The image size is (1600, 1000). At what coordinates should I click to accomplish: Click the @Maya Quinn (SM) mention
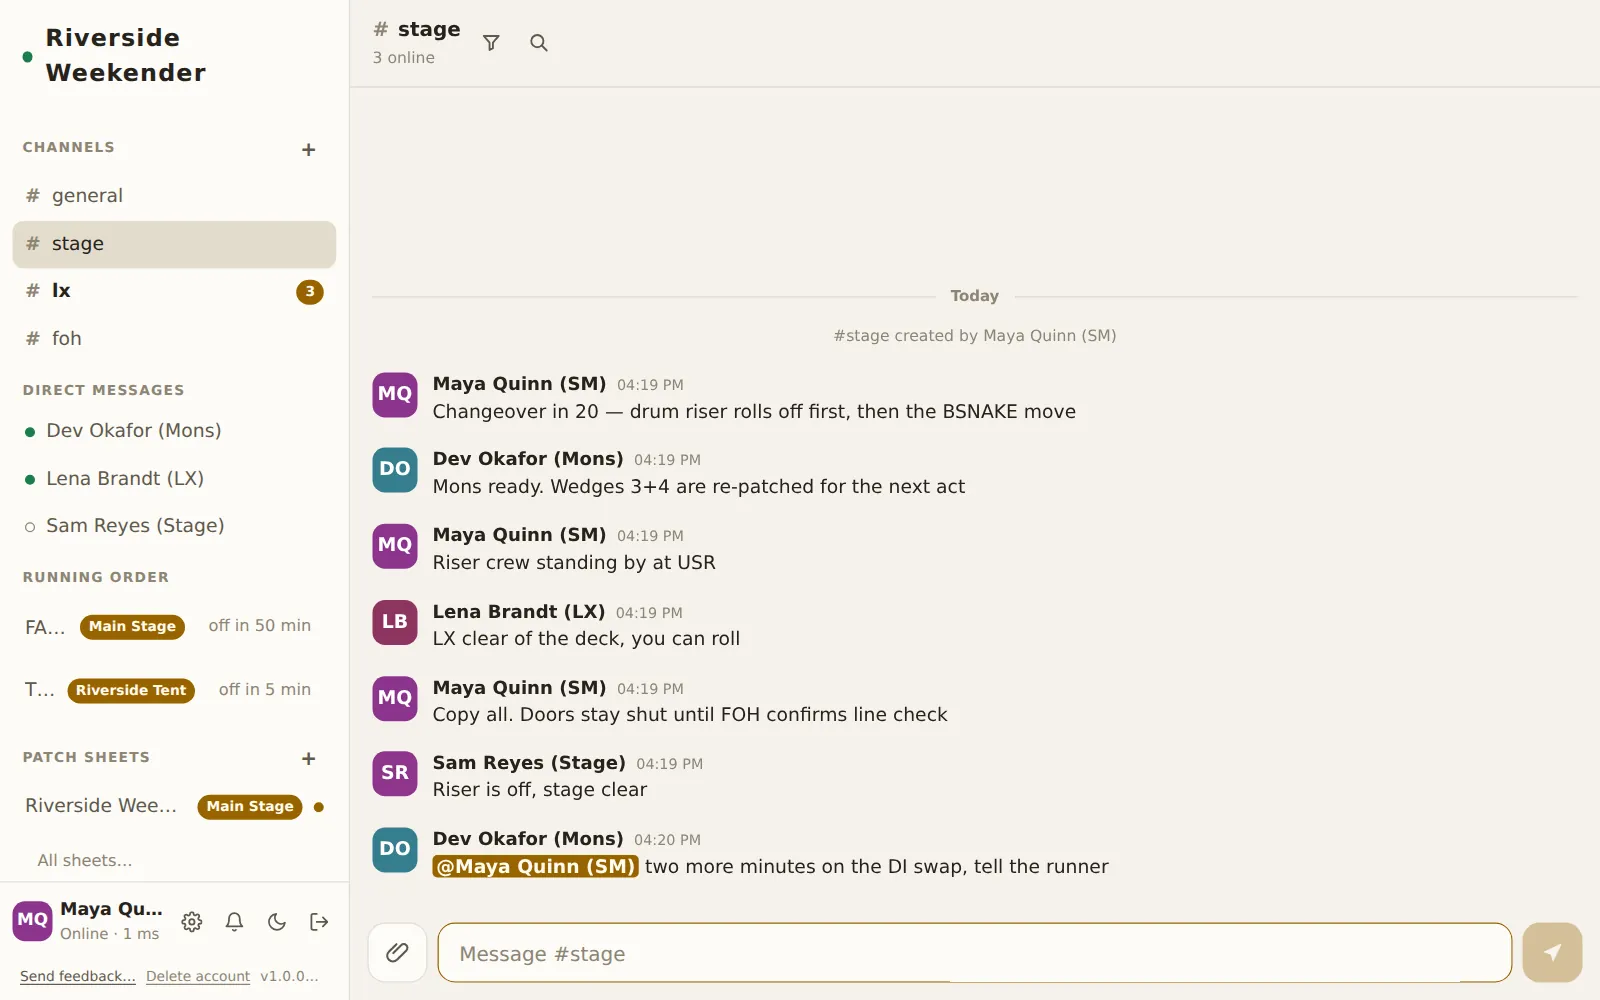point(535,867)
